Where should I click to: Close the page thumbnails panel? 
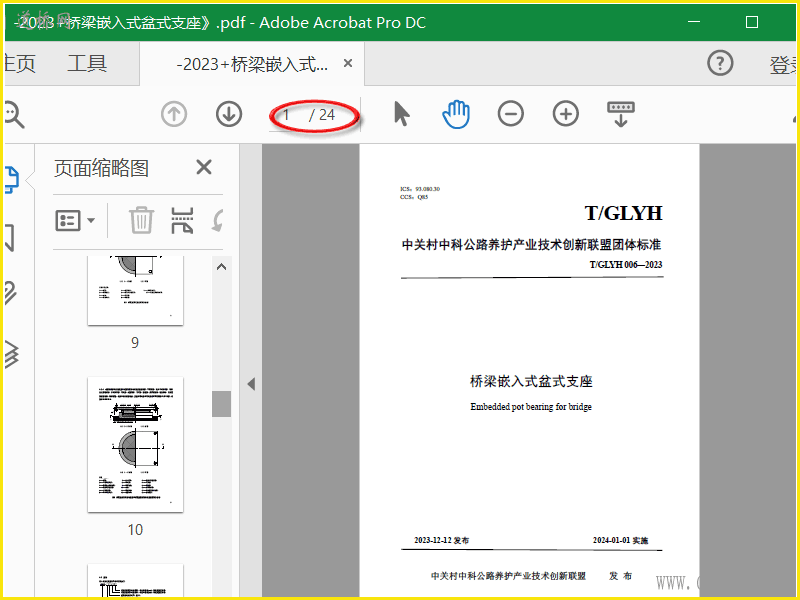point(204,167)
